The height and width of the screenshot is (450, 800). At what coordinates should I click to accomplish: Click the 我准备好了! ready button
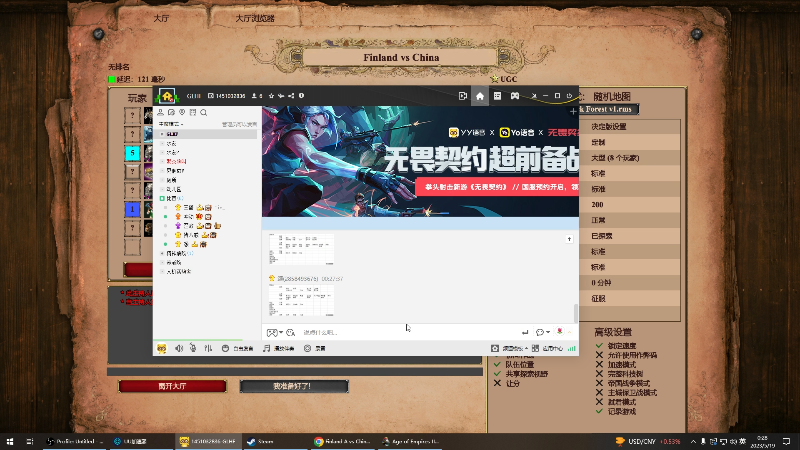pos(294,386)
